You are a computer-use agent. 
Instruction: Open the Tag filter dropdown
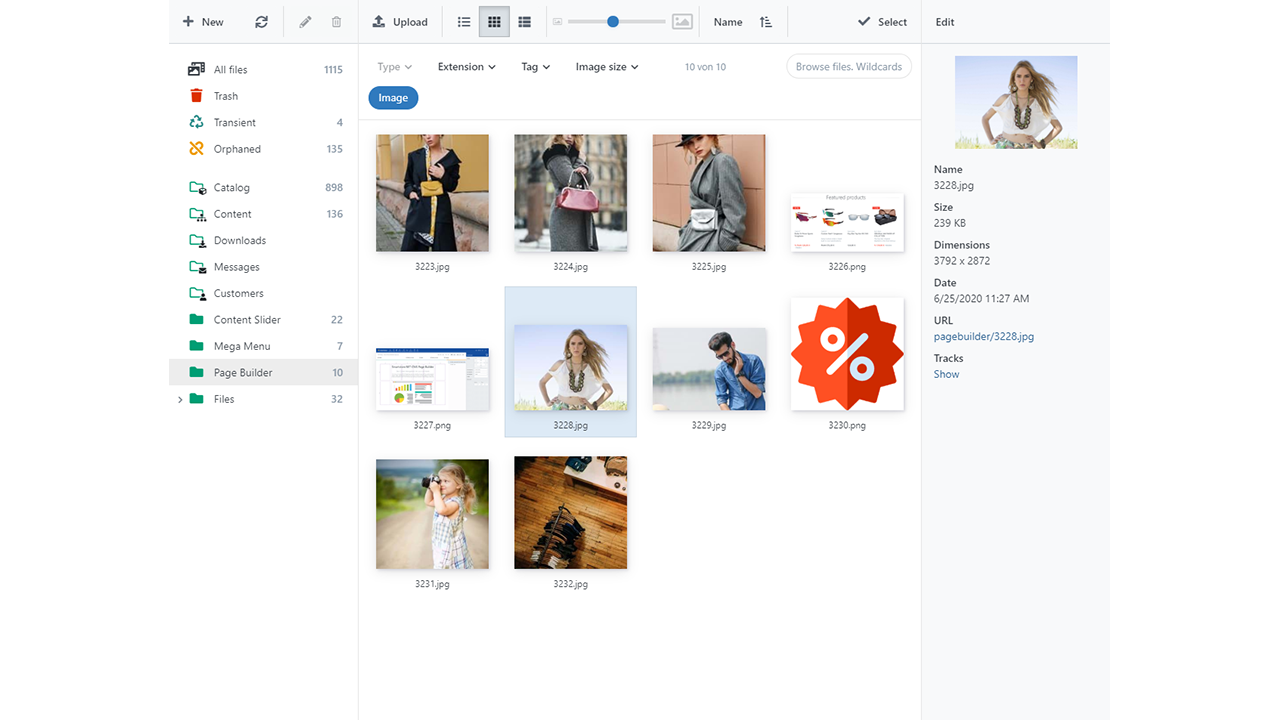pos(535,67)
